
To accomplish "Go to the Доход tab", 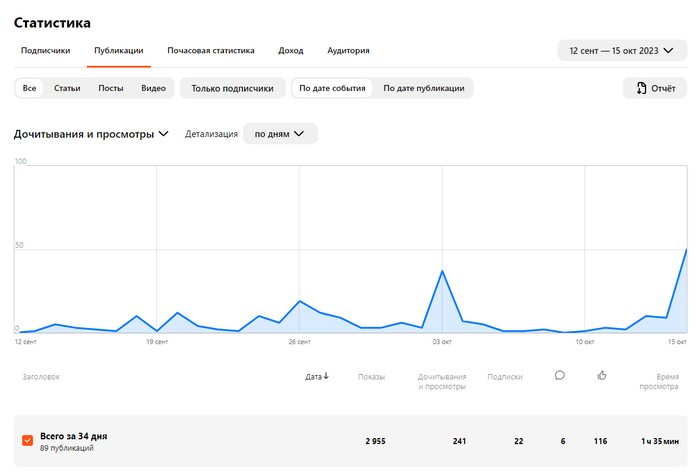I will tap(290, 50).
